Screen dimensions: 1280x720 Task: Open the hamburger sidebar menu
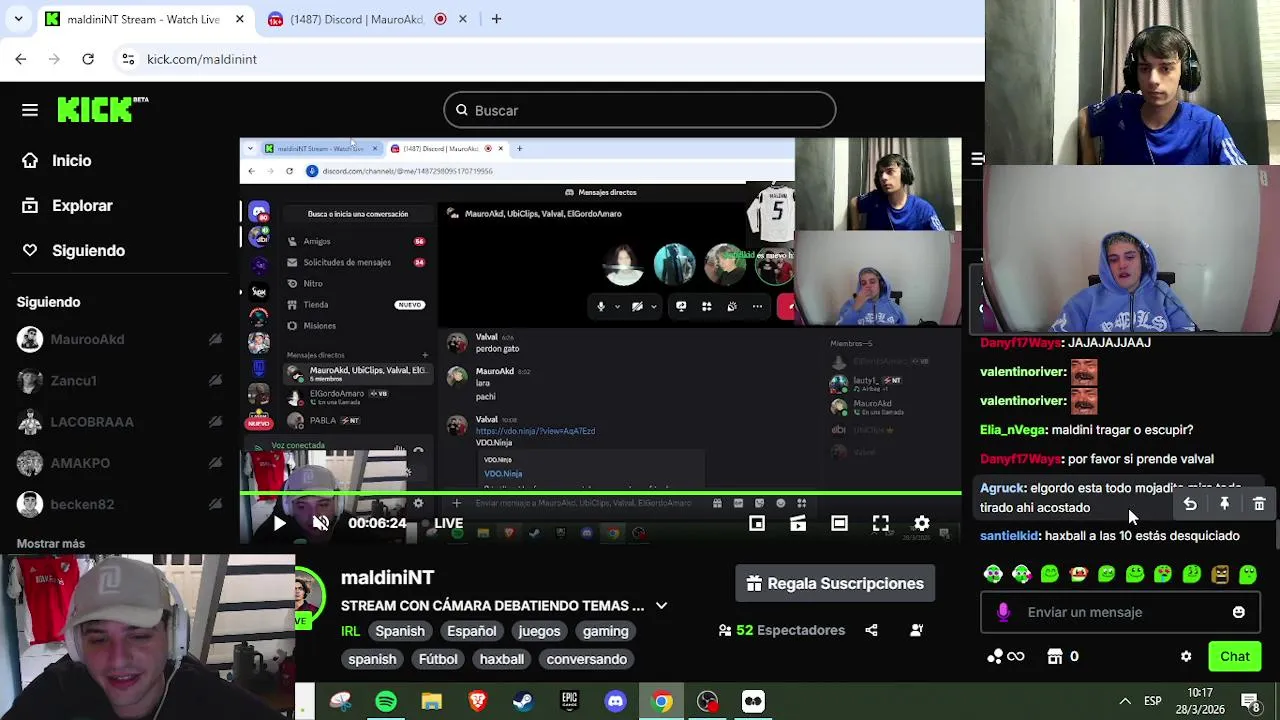[30, 110]
